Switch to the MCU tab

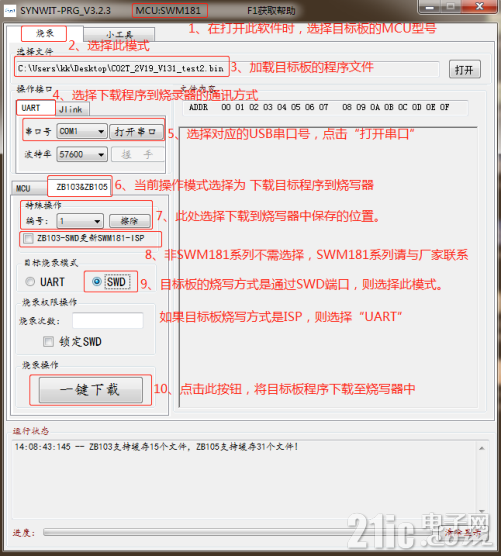click(x=29, y=188)
